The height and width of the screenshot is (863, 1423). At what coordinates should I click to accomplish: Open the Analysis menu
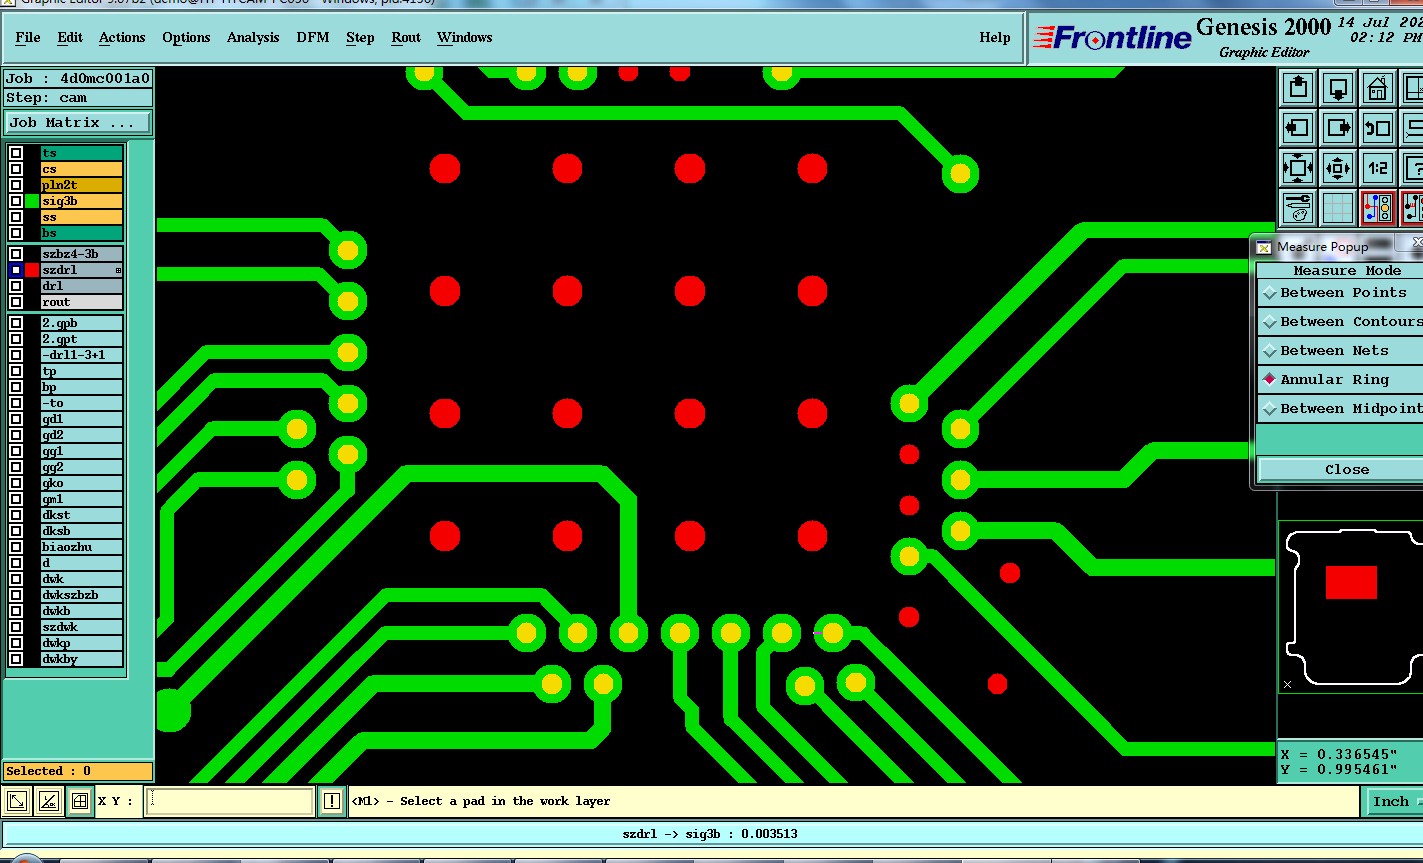tap(253, 37)
